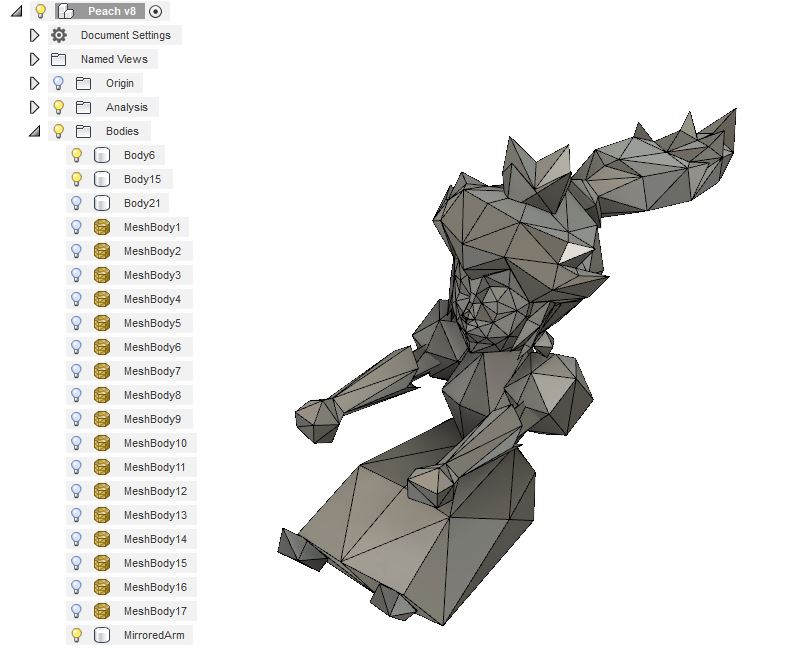Click the Body21 solid body icon
Screen dimensions: 804x648
102,203
